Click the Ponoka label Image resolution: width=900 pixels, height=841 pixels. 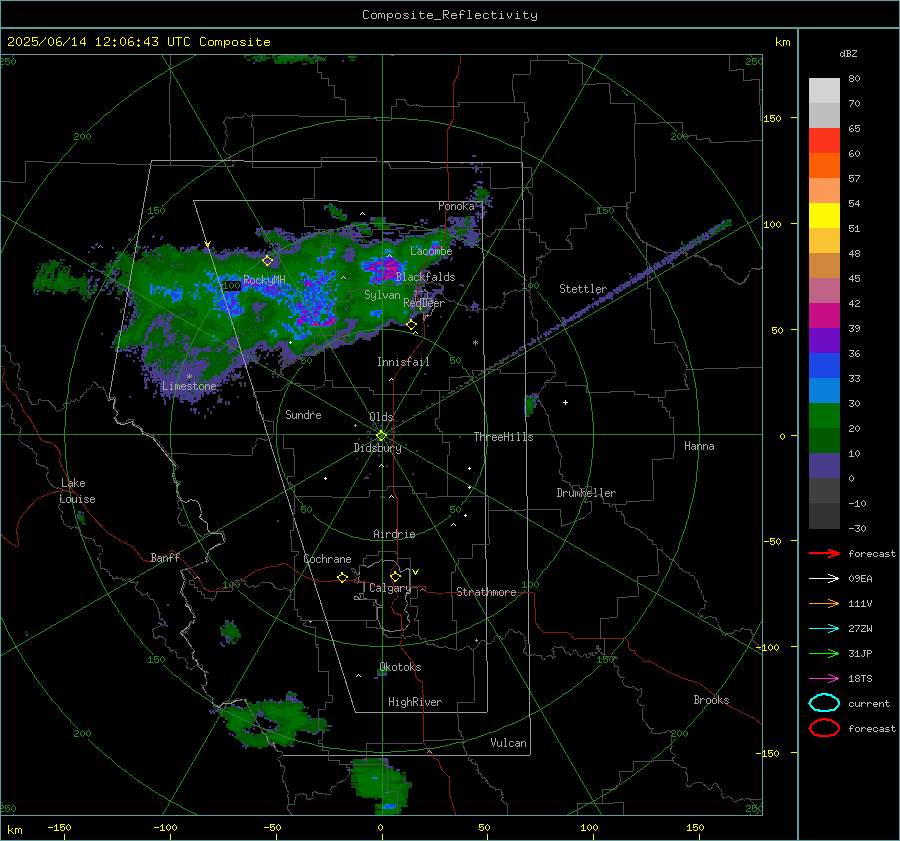[x=456, y=207]
